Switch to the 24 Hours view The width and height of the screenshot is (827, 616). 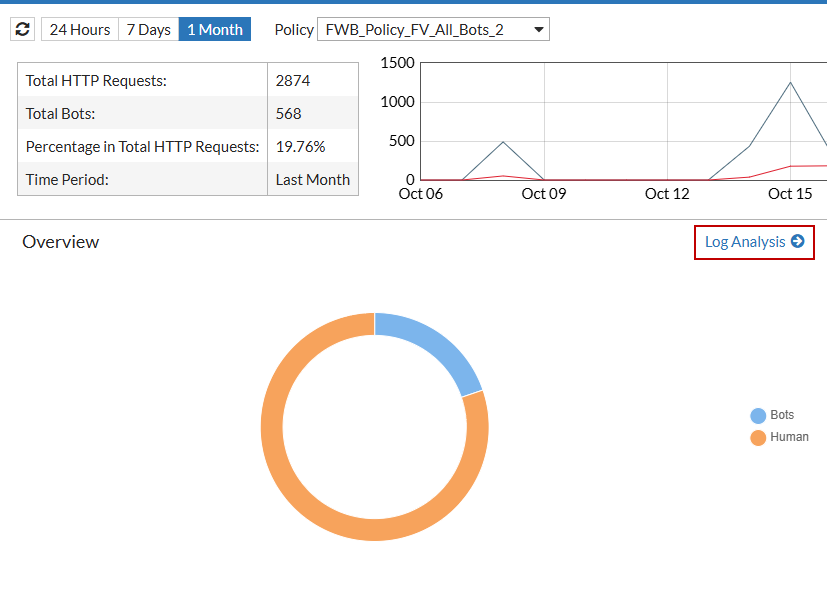[79, 28]
